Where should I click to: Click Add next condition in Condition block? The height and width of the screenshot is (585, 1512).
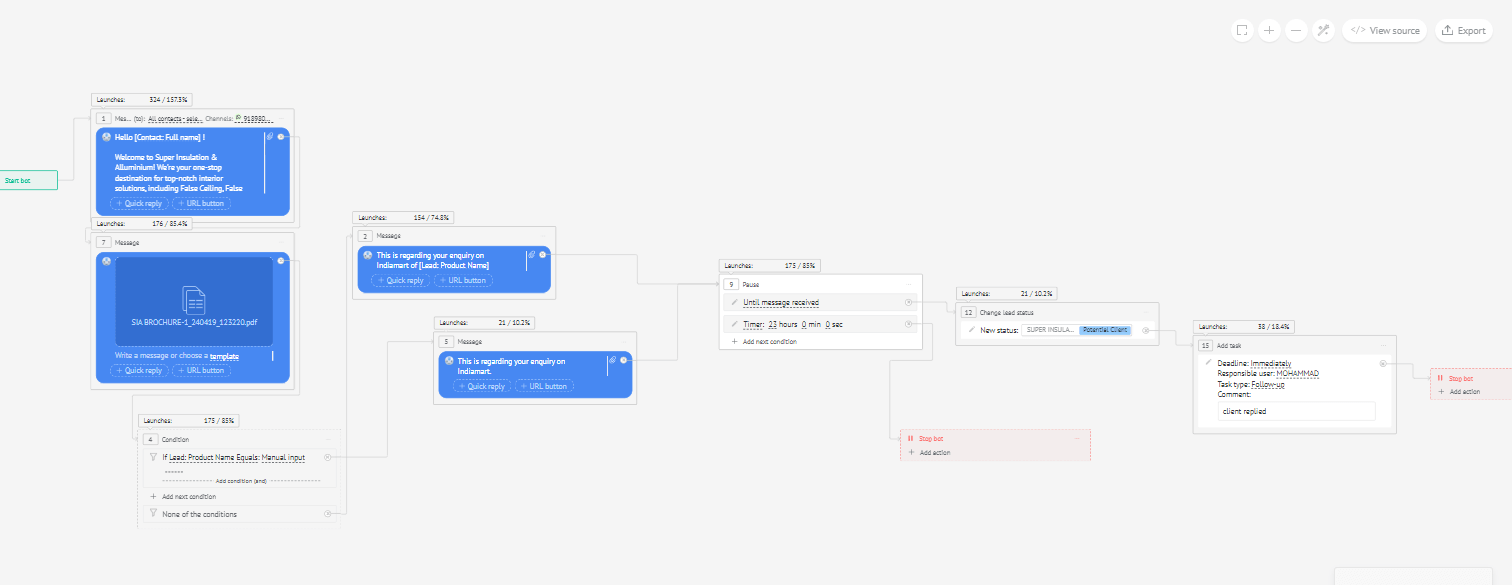tap(182, 496)
